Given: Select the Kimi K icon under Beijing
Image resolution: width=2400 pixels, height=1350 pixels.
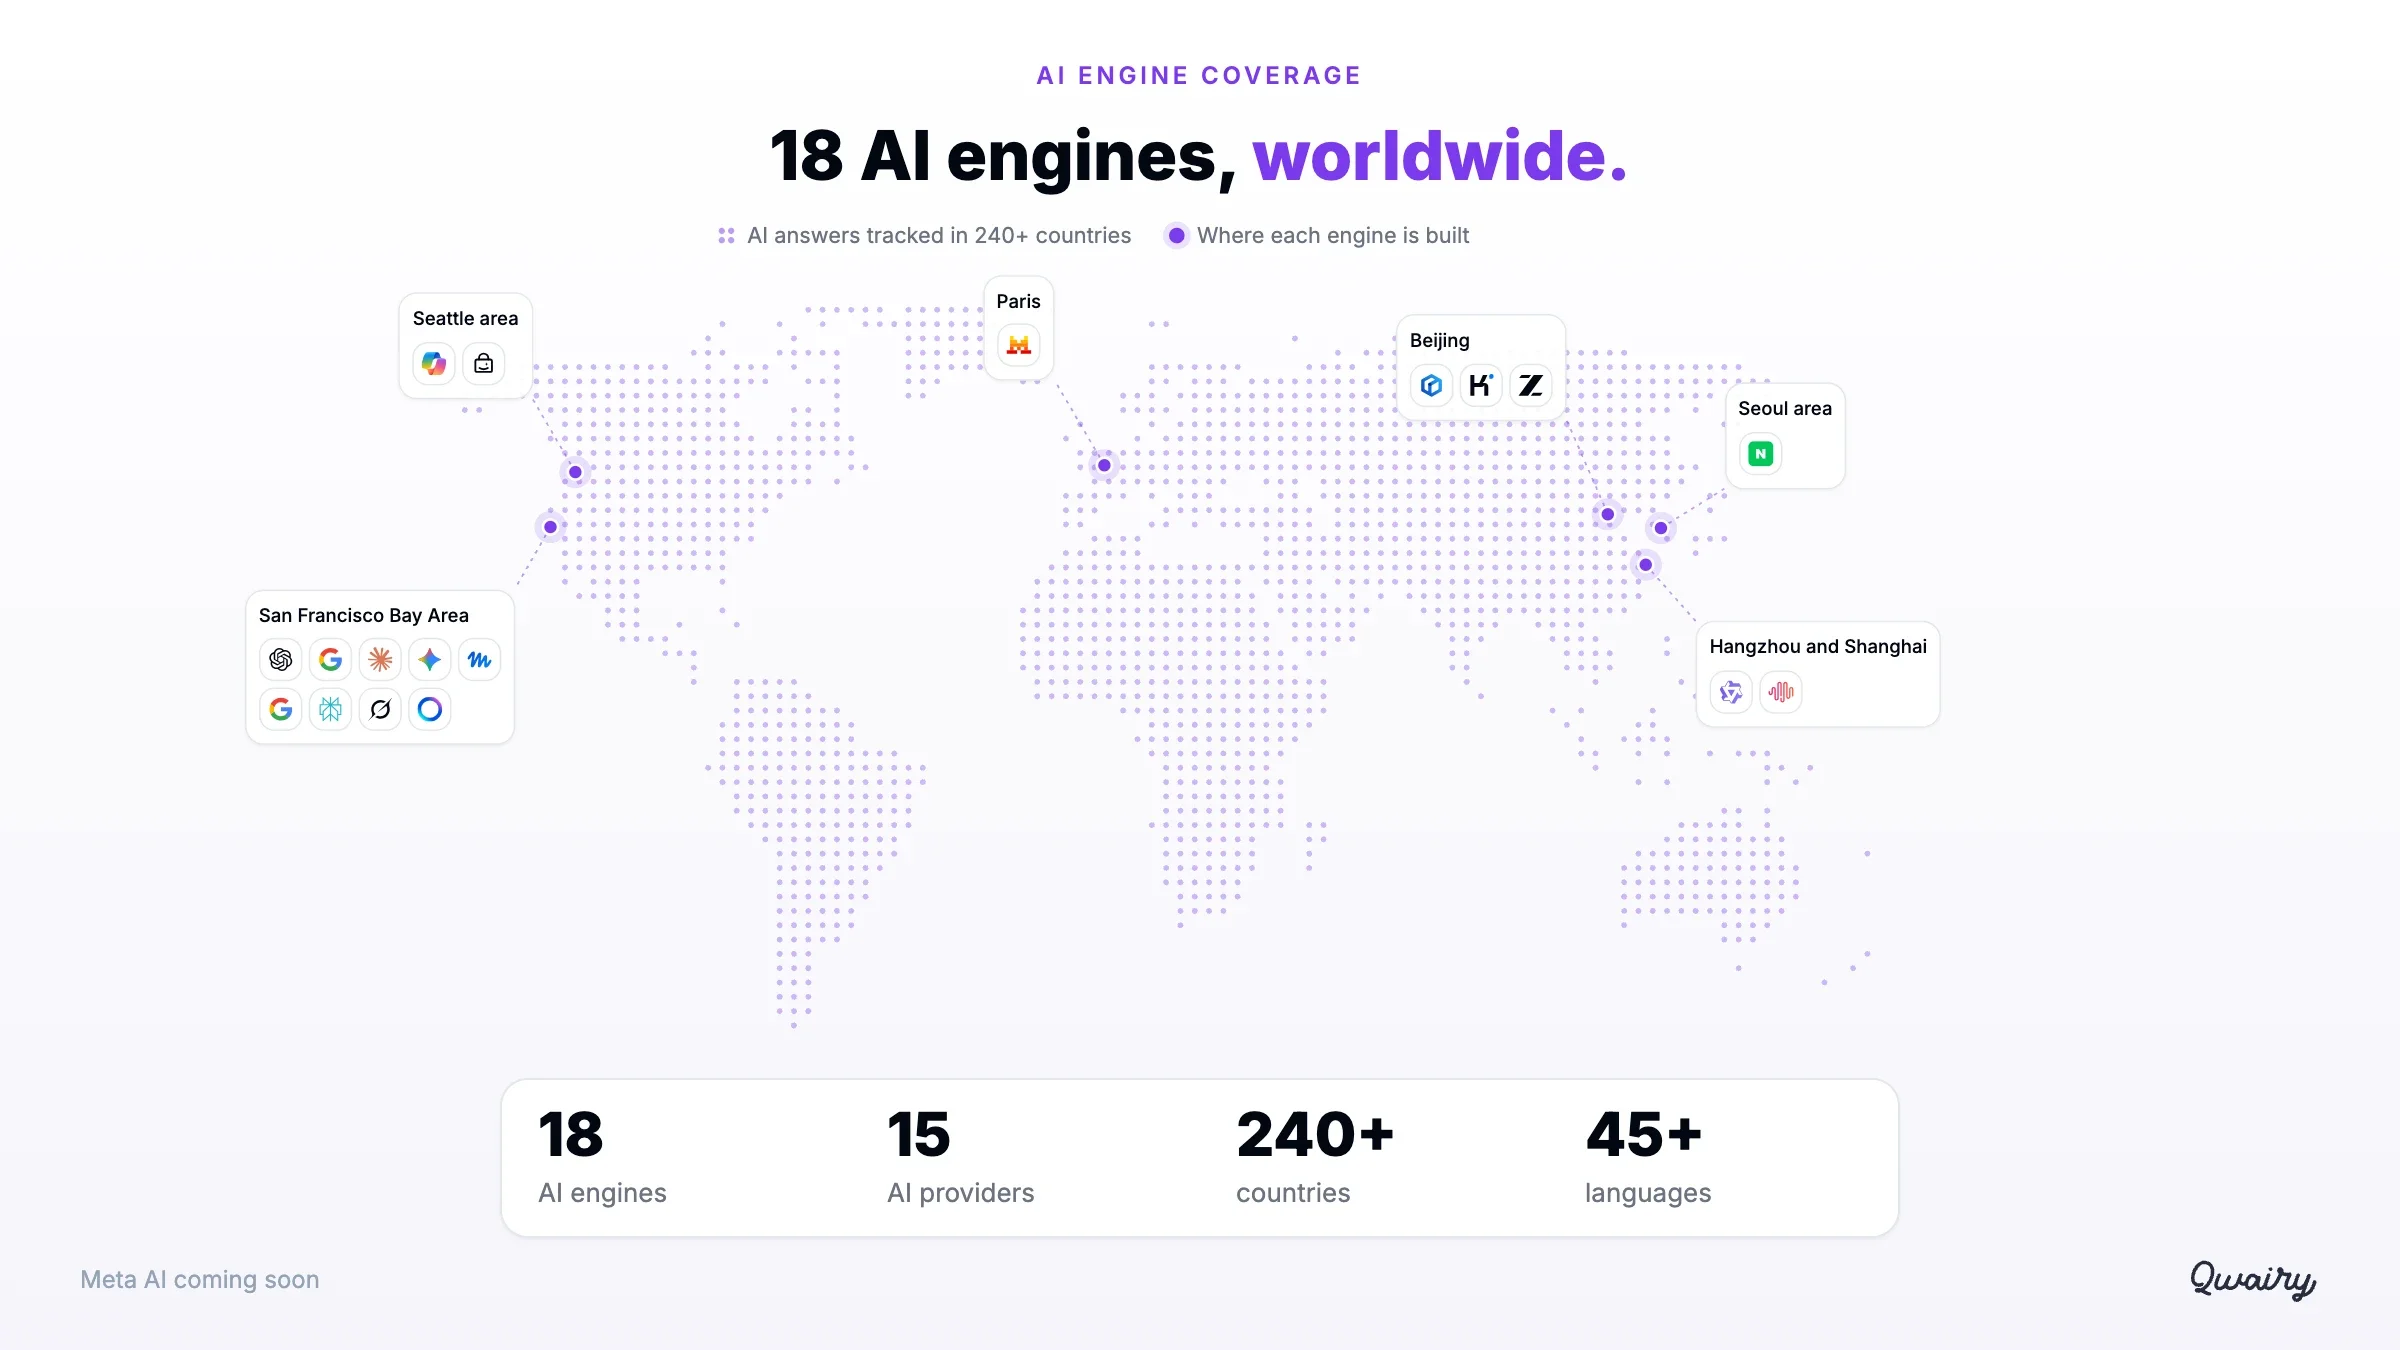Looking at the screenshot, I should click(1481, 386).
